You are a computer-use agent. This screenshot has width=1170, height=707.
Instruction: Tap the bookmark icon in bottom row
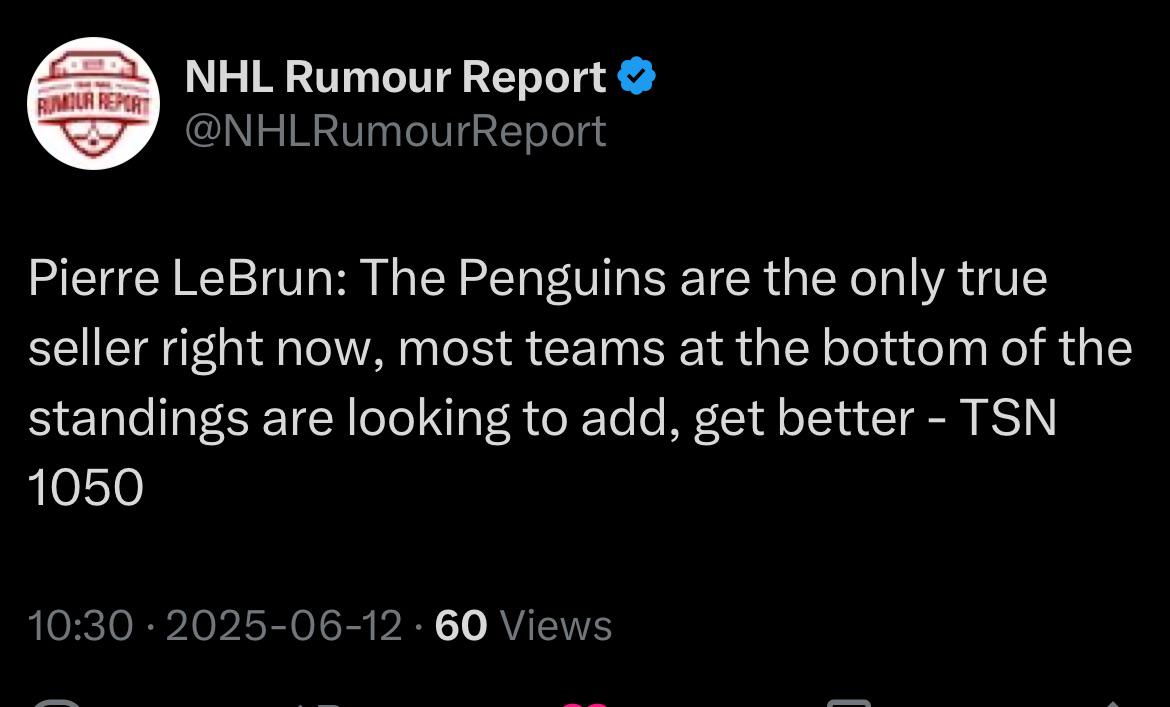point(848,703)
